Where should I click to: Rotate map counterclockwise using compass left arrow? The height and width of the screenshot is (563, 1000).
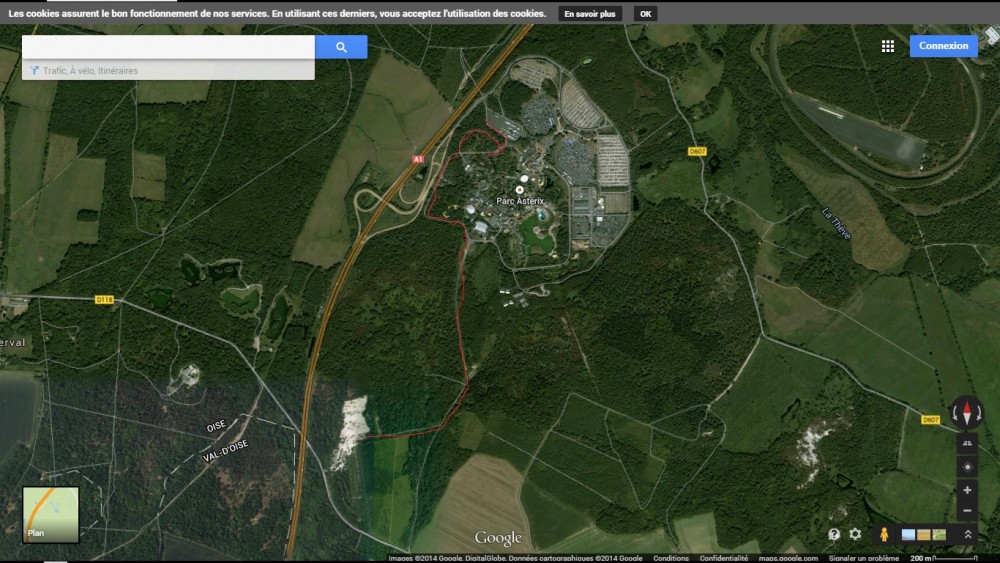pyautogui.click(x=955, y=413)
